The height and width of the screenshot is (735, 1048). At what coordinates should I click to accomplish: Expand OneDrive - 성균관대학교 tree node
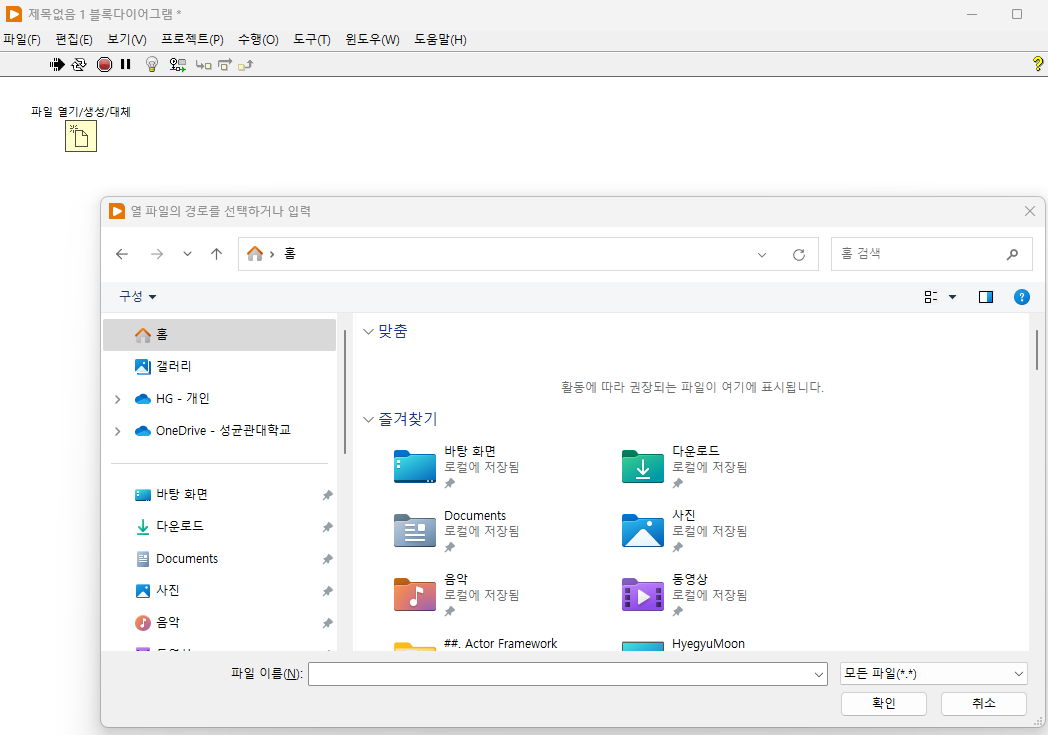click(x=118, y=431)
